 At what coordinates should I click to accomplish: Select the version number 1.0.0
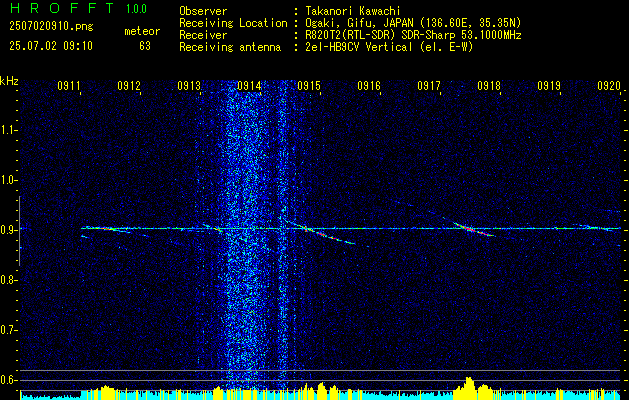coord(136,8)
